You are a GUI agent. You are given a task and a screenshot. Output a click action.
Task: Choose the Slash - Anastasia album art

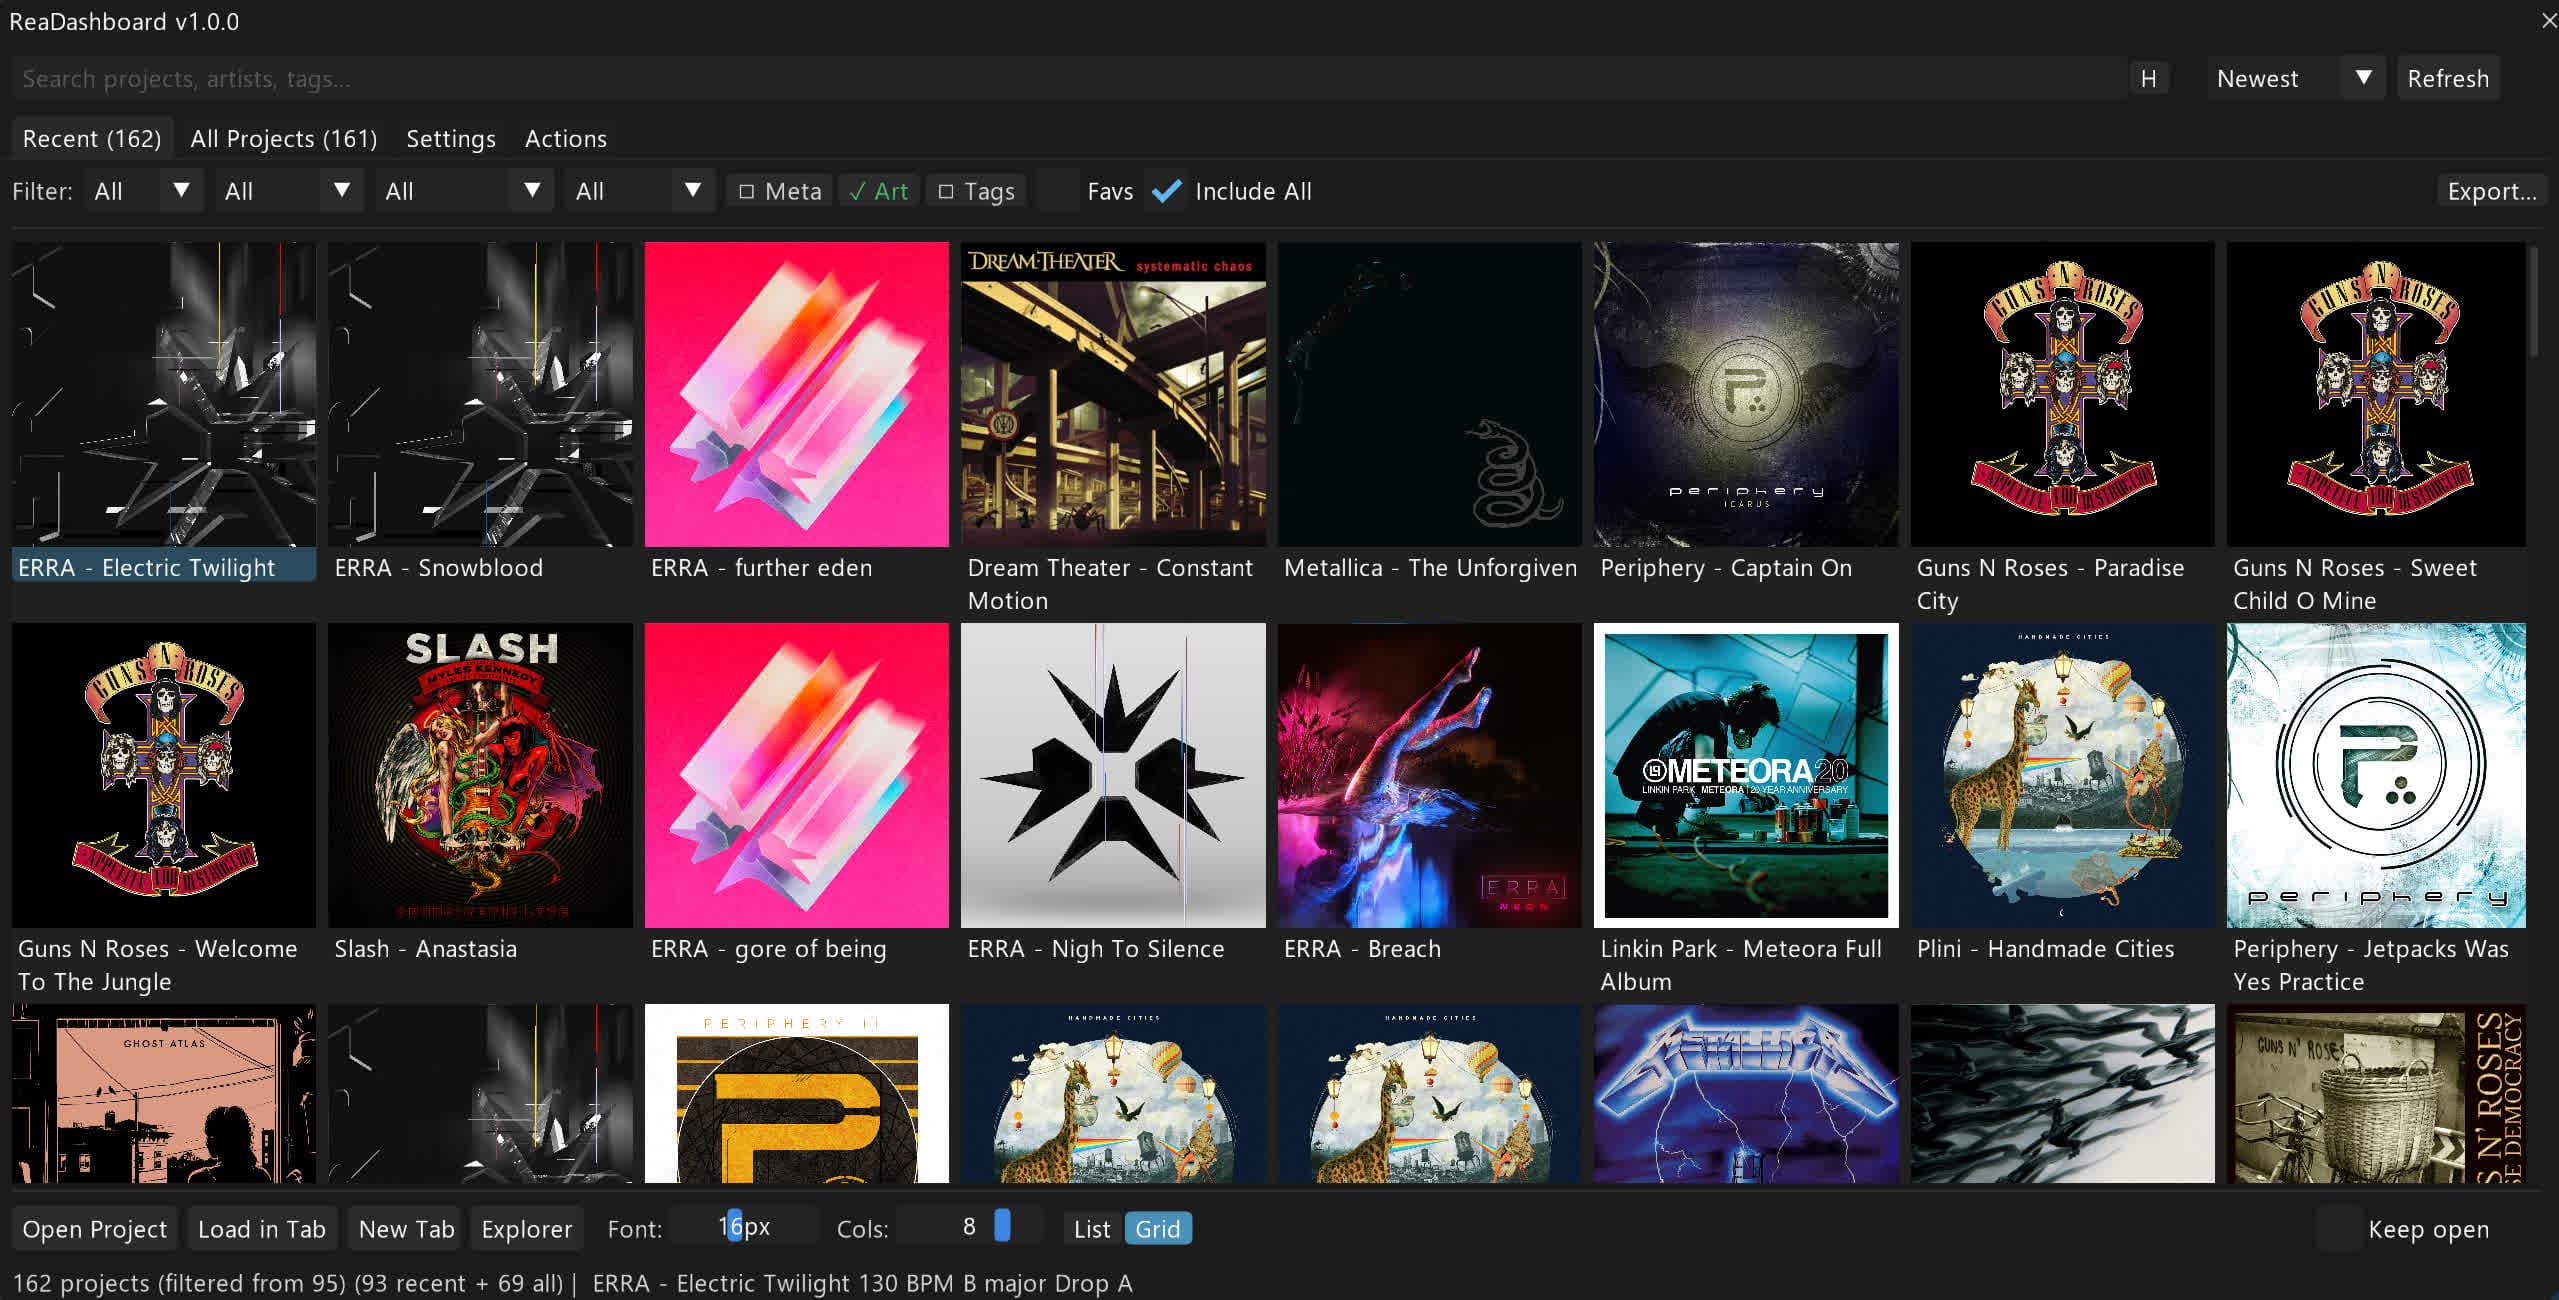click(481, 775)
